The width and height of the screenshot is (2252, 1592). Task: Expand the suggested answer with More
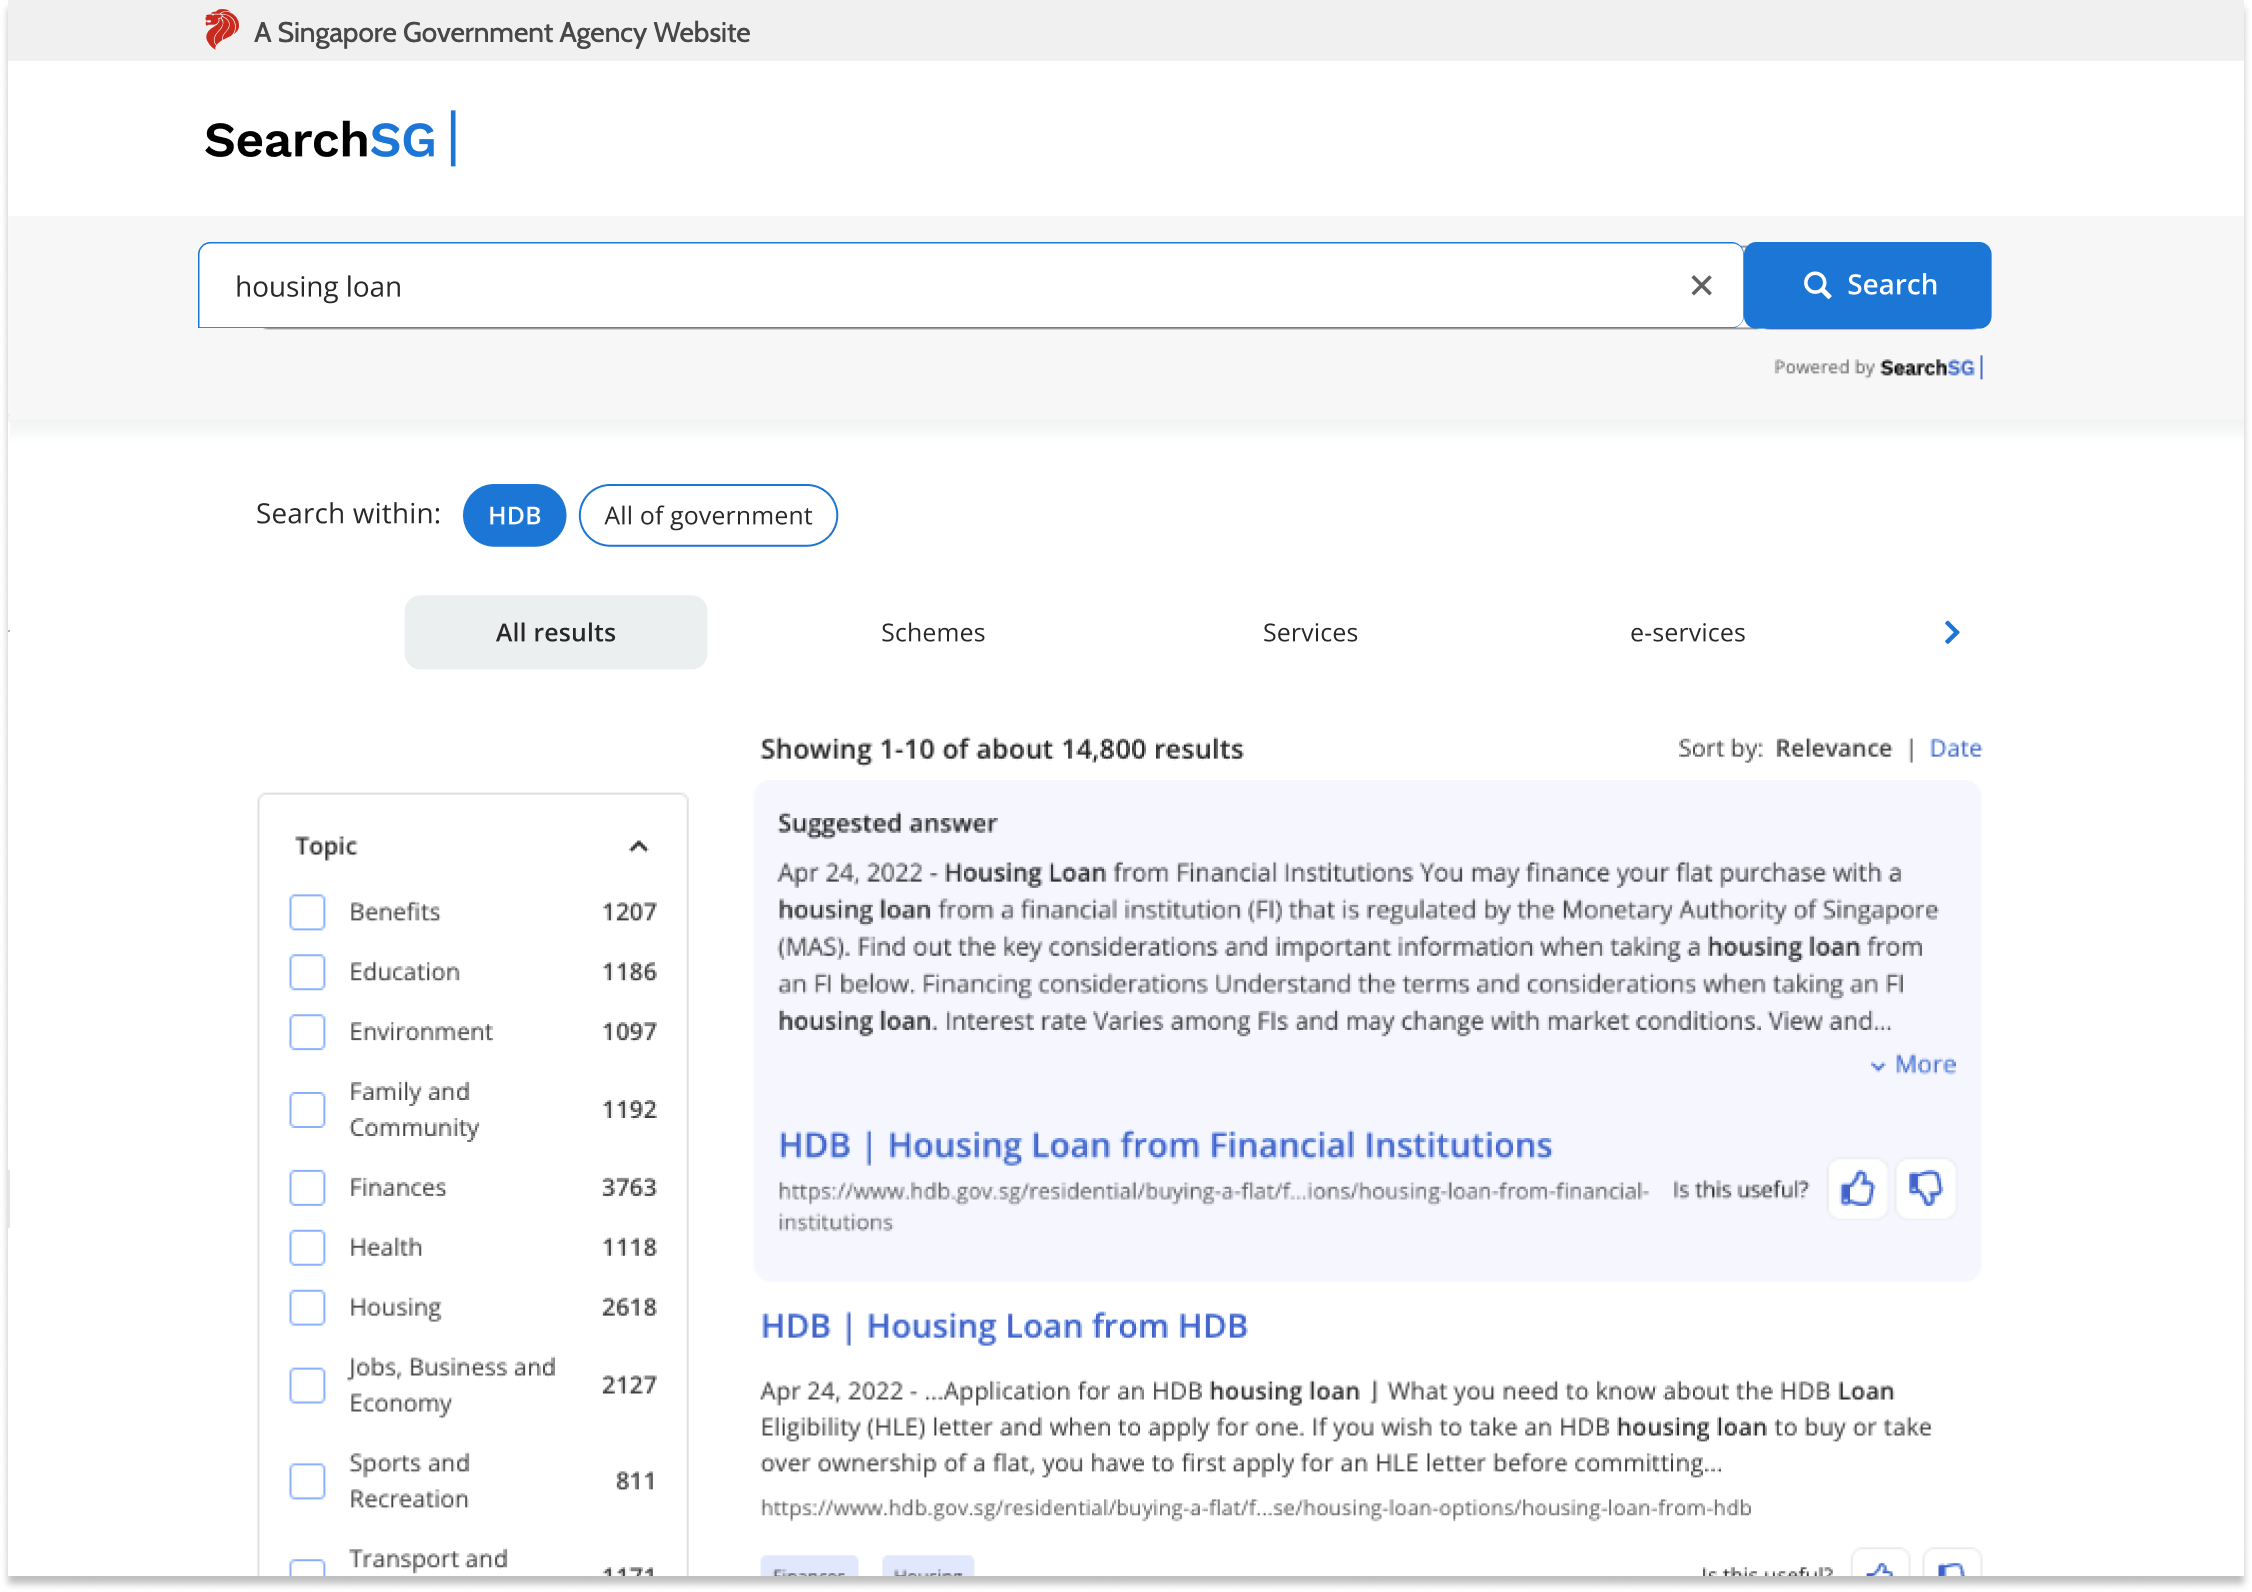[1912, 1064]
